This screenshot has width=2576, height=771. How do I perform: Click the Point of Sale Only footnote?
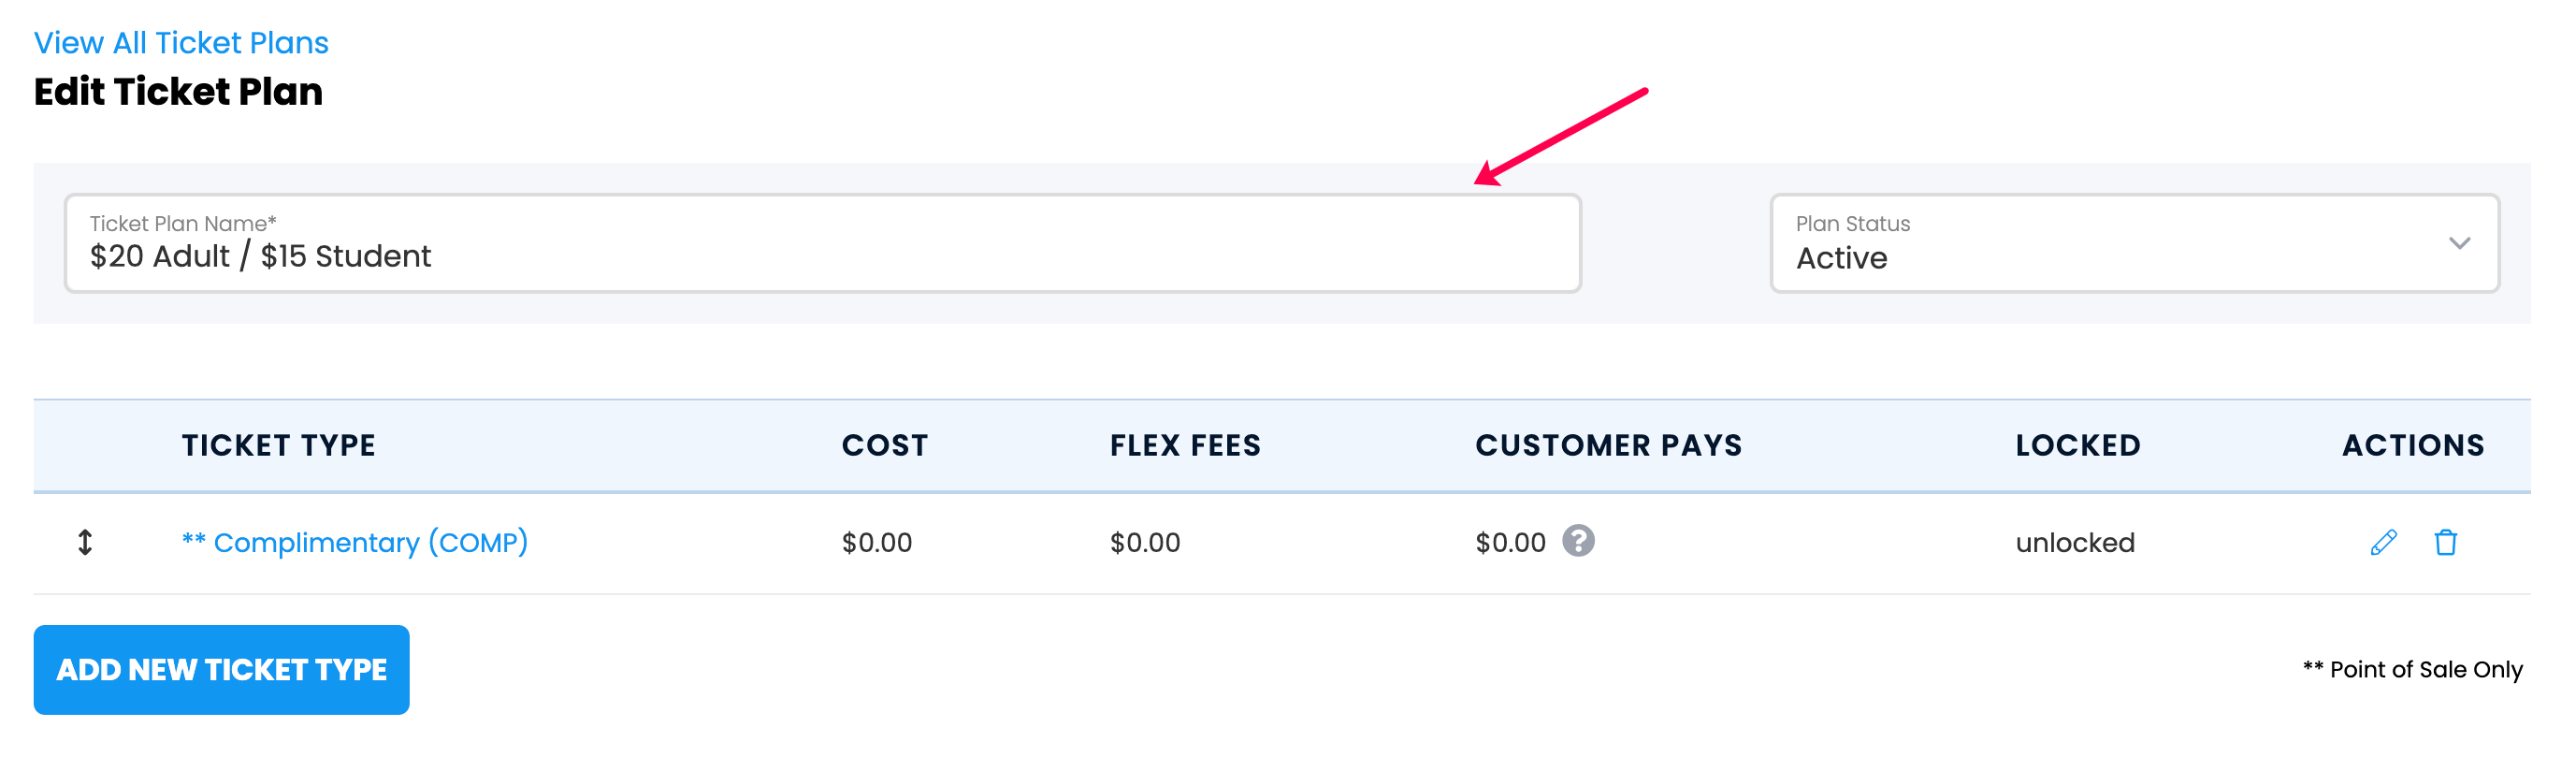(x=2412, y=669)
